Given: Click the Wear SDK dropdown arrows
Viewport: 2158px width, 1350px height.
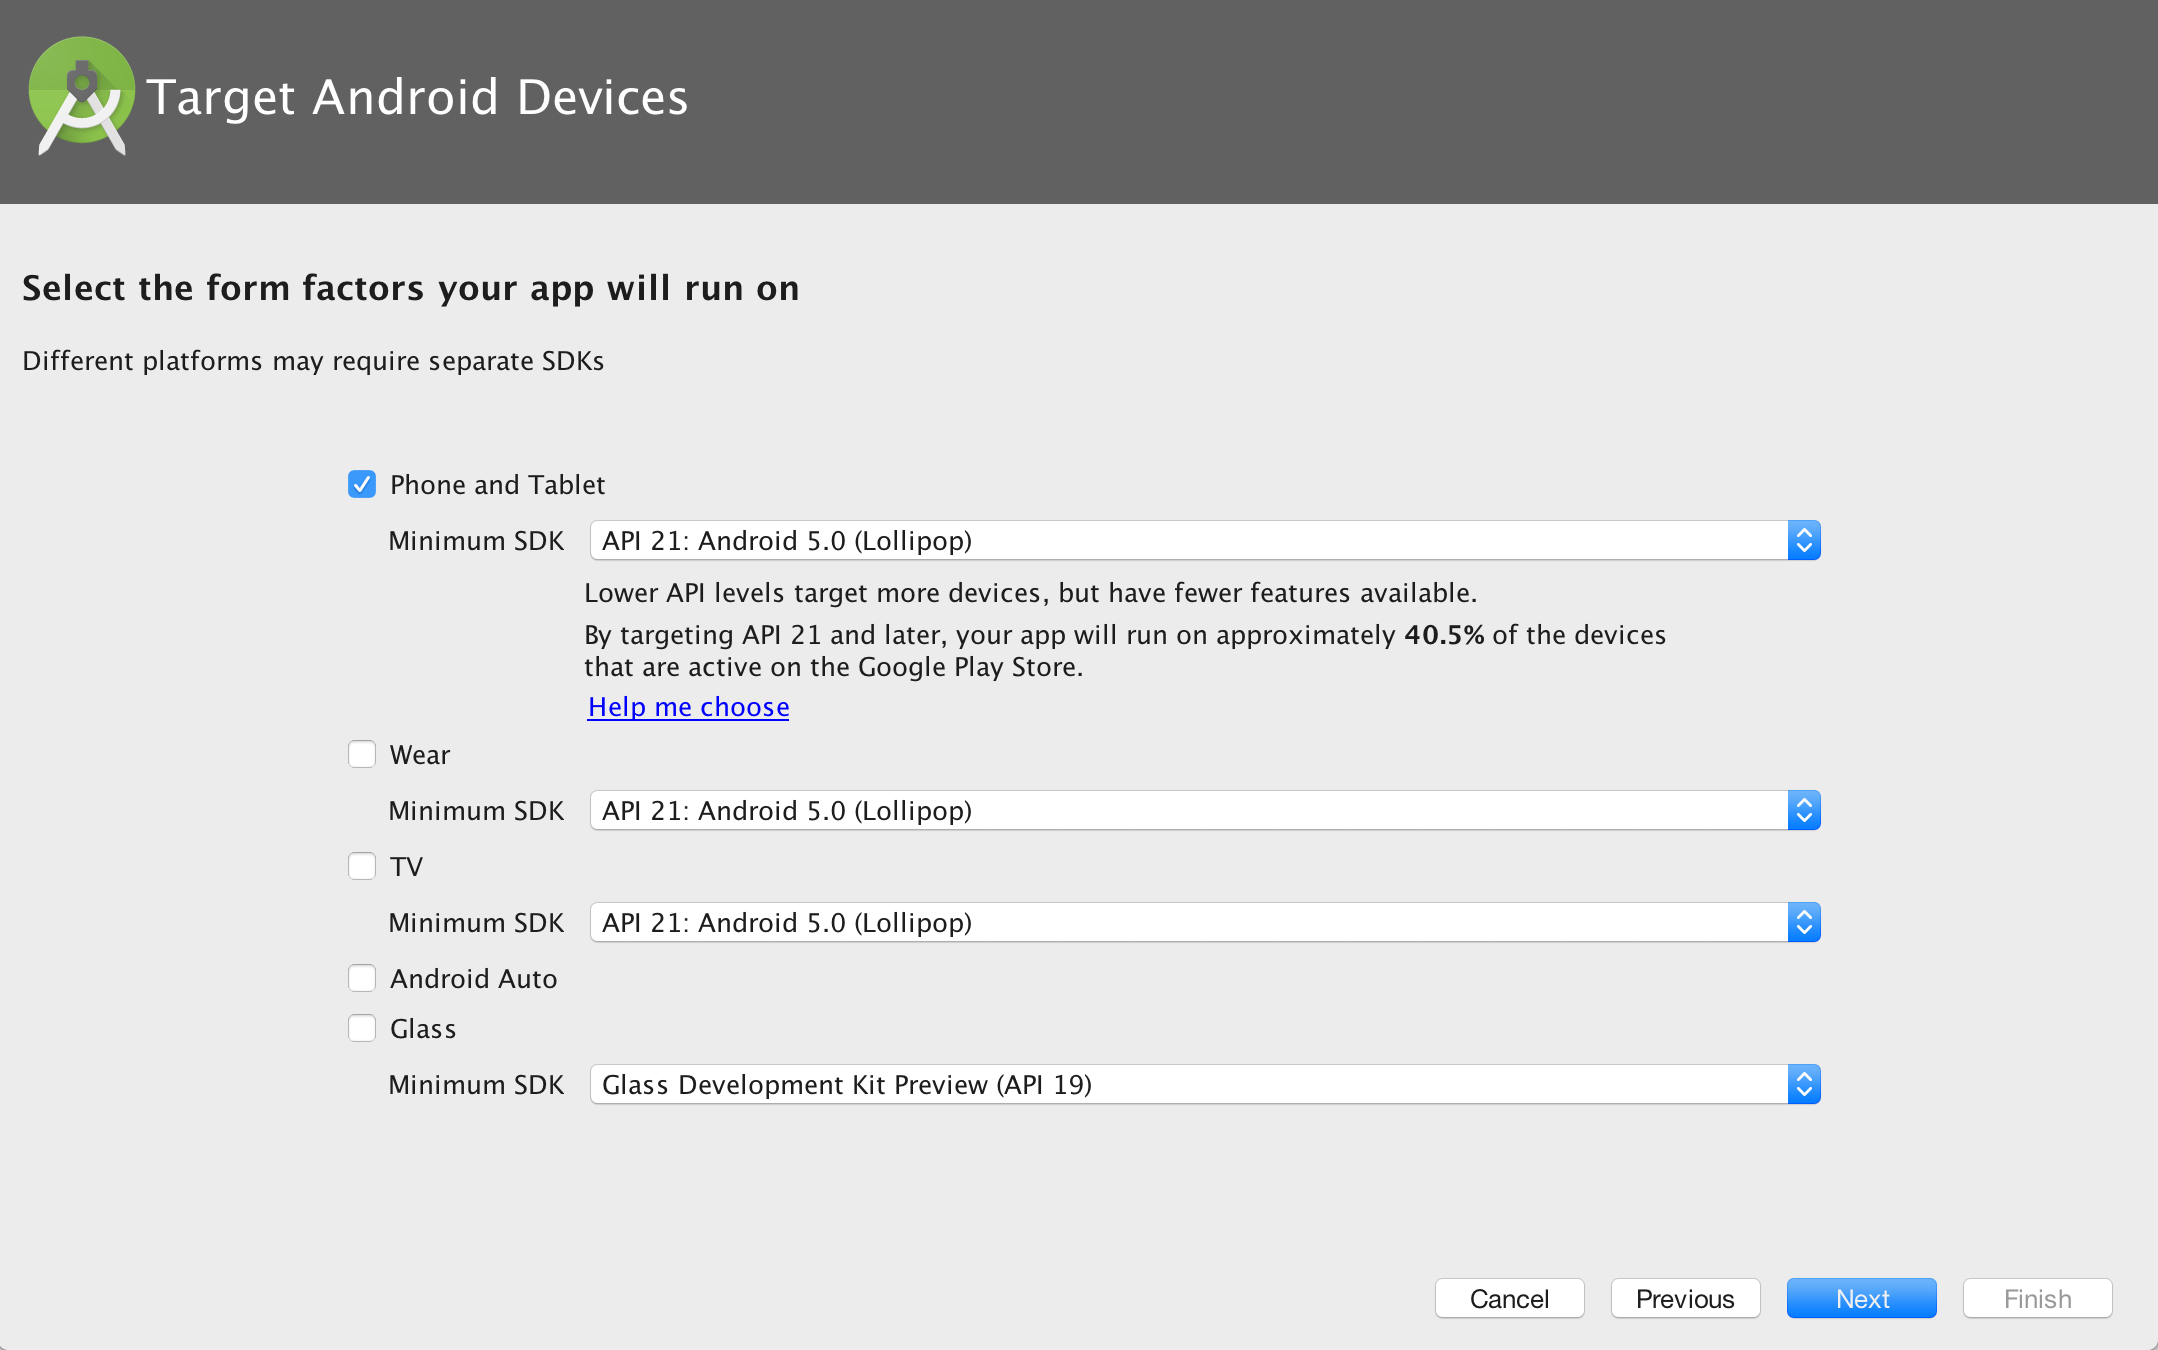Looking at the screenshot, I should point(1804,810).
